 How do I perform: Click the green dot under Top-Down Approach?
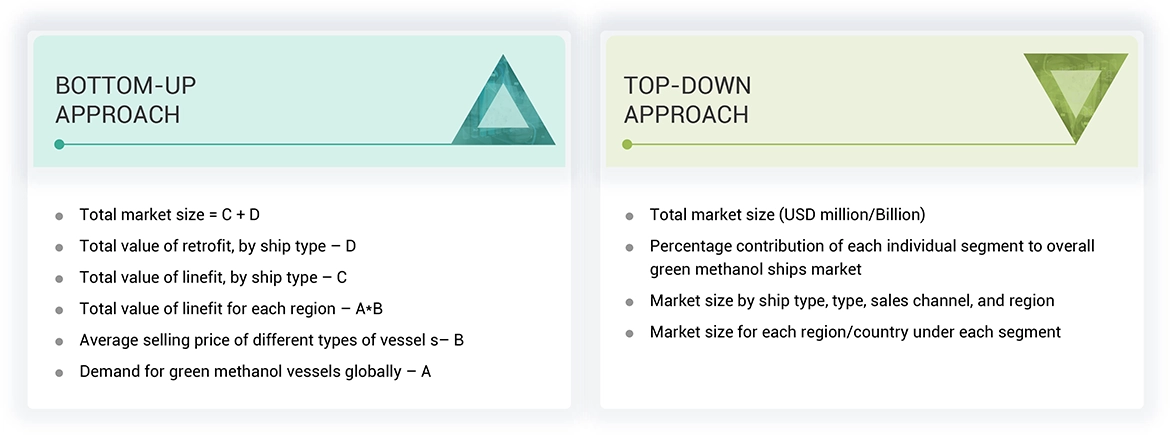[627, 145]
